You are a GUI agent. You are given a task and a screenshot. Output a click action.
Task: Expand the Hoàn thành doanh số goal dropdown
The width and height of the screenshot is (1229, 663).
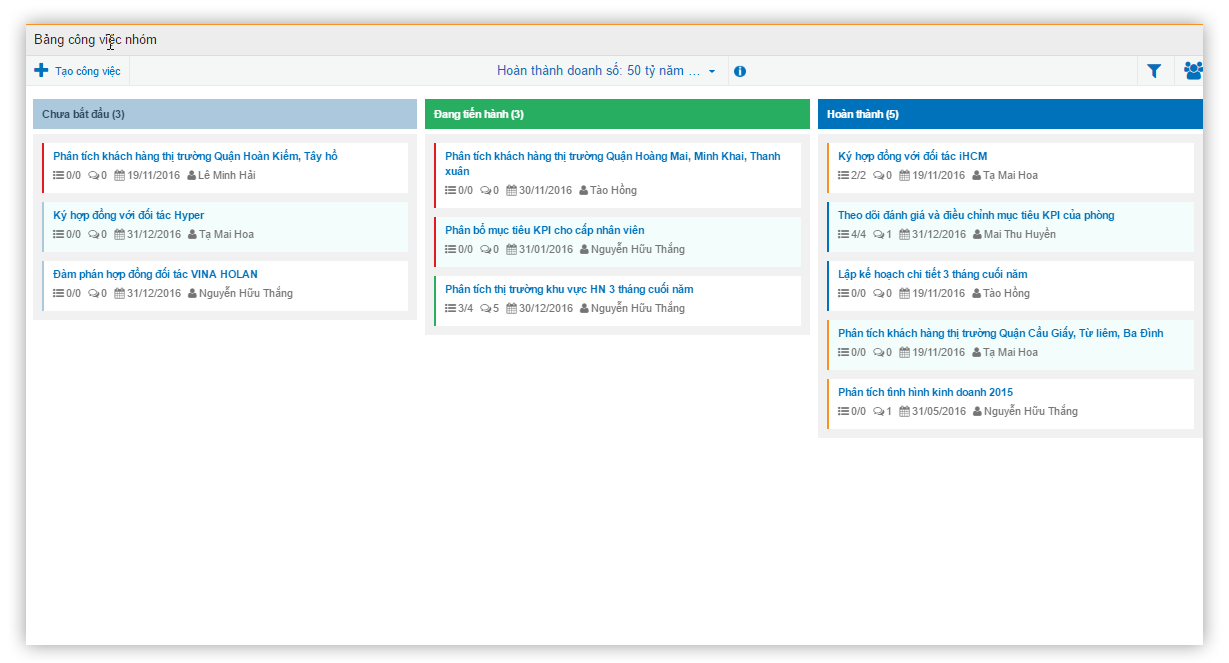[712, 72]
